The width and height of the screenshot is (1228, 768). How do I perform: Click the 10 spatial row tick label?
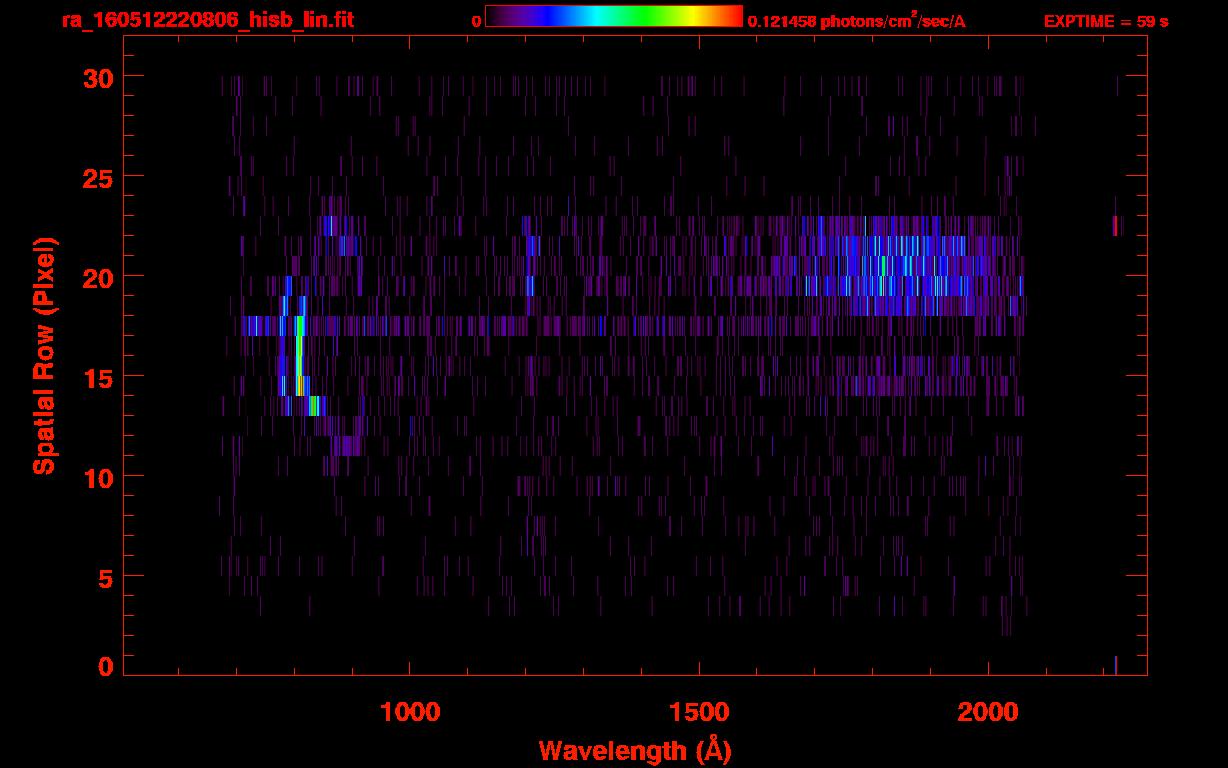(x=97, y=477)
